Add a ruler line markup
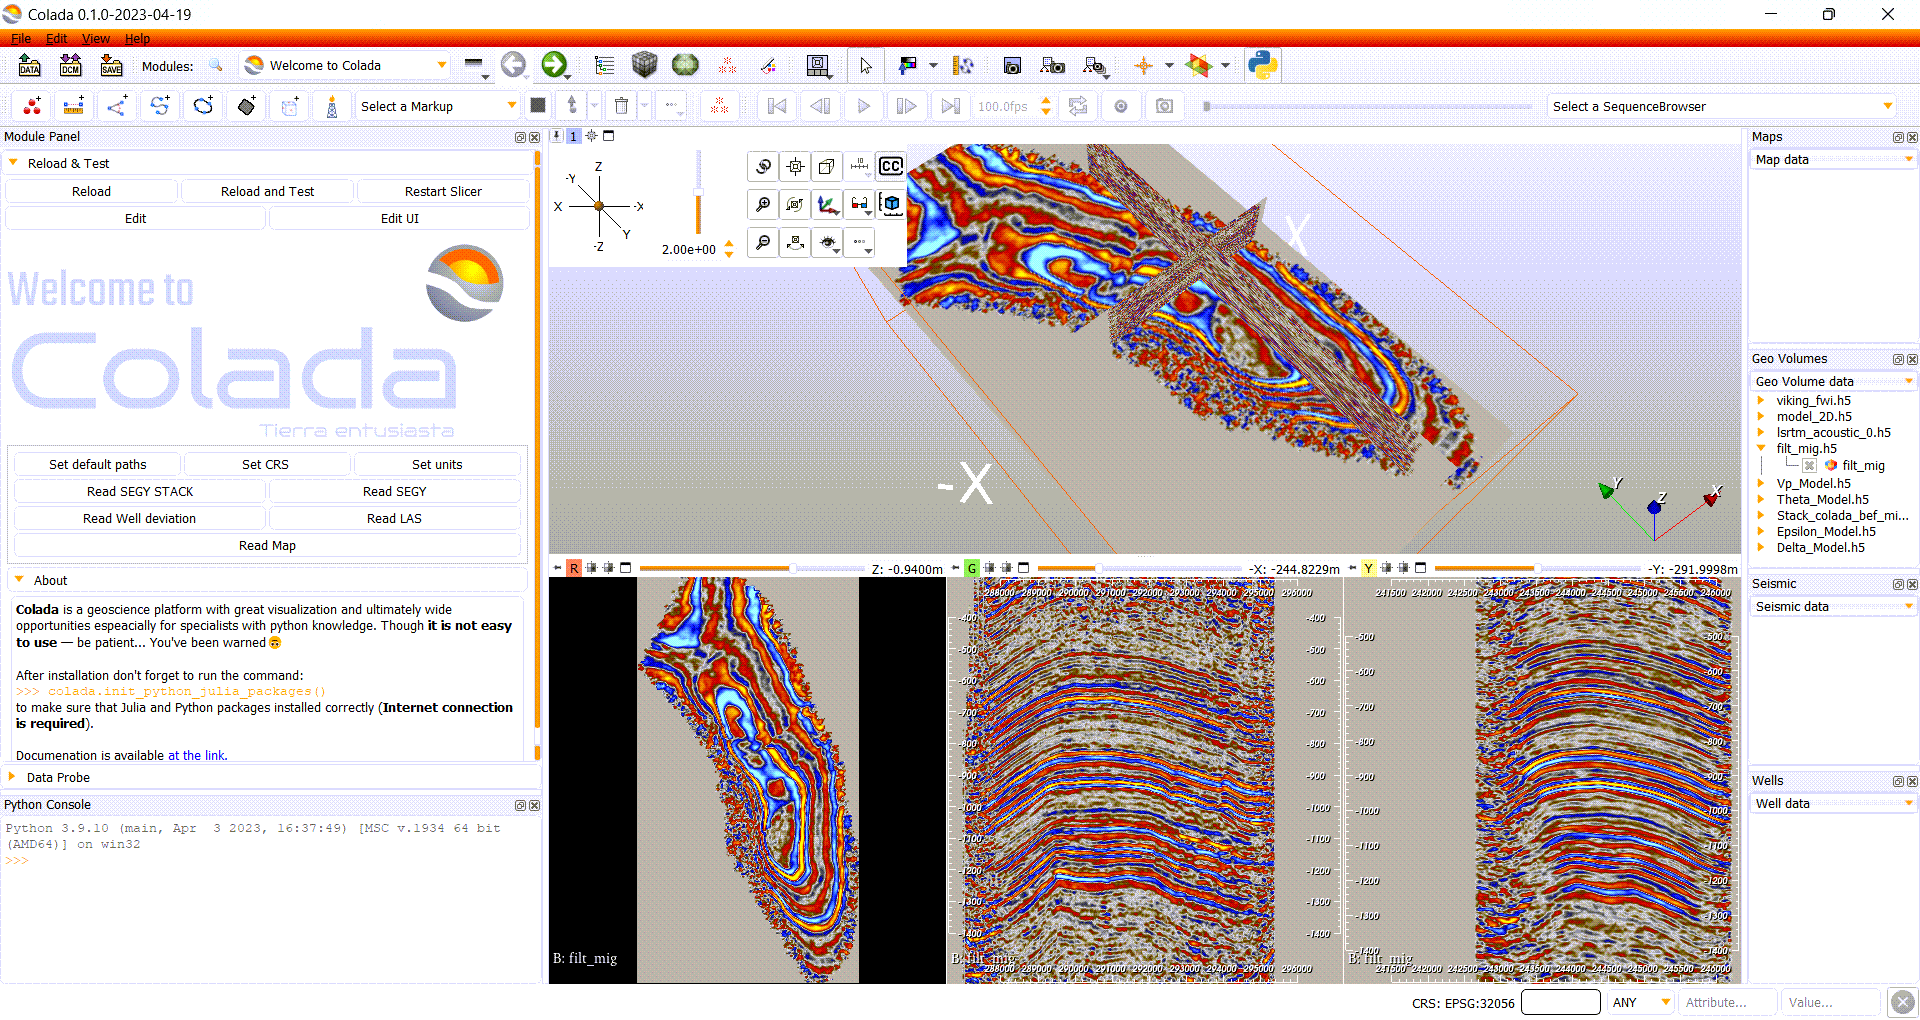The width and height of the screenshot is (1920, 1020). [74, 106]
